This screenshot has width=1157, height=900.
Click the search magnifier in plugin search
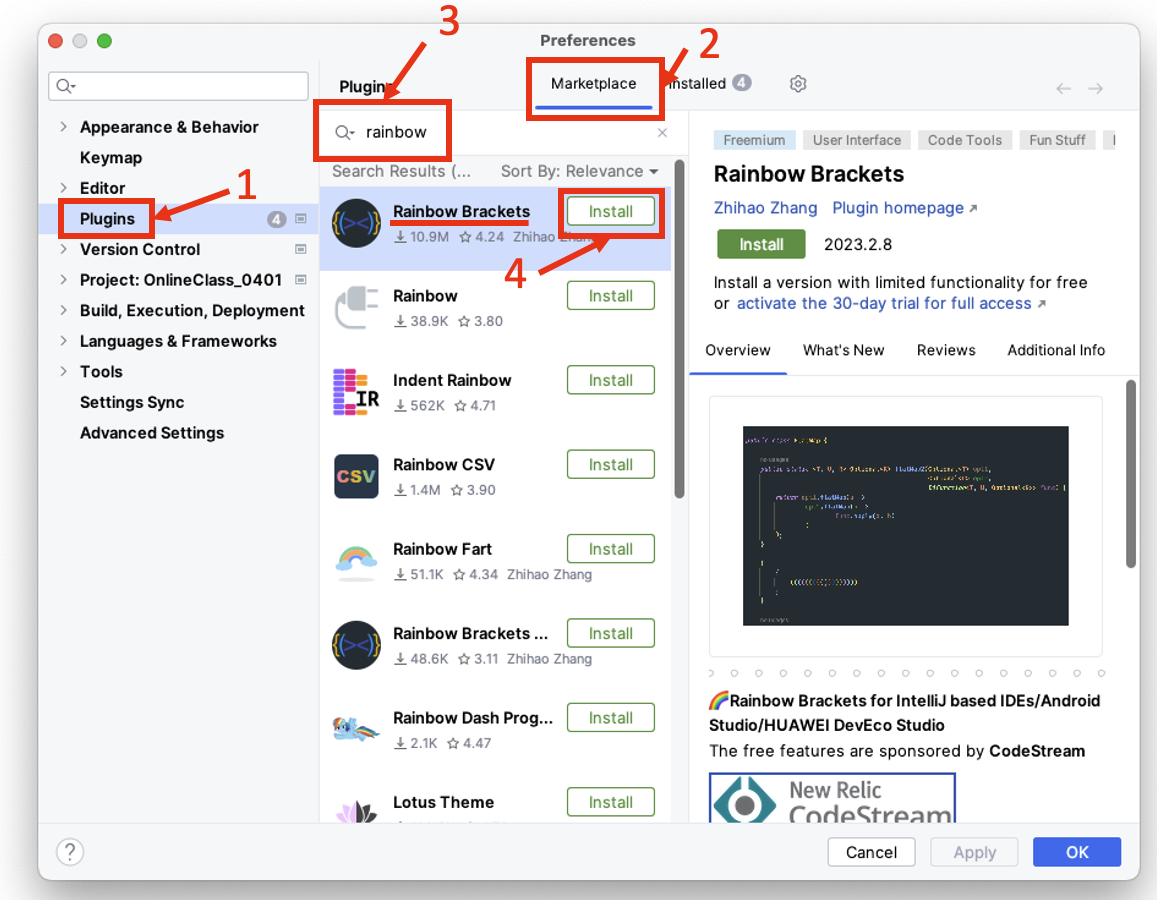pos(345,133)
